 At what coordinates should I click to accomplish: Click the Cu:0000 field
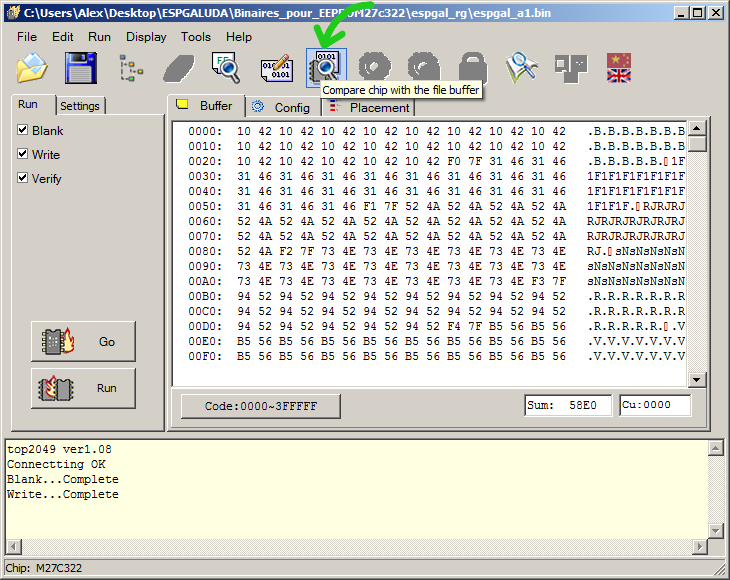pos(654,406)
